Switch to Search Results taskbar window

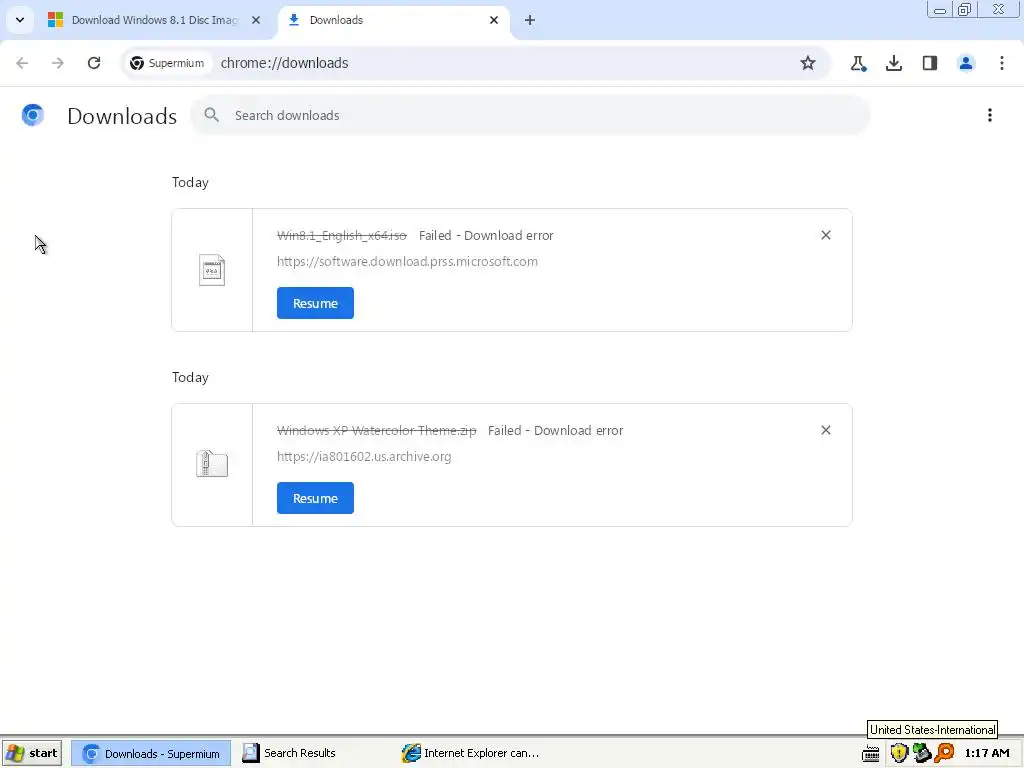pyautogui.click(x=313, y=753)
